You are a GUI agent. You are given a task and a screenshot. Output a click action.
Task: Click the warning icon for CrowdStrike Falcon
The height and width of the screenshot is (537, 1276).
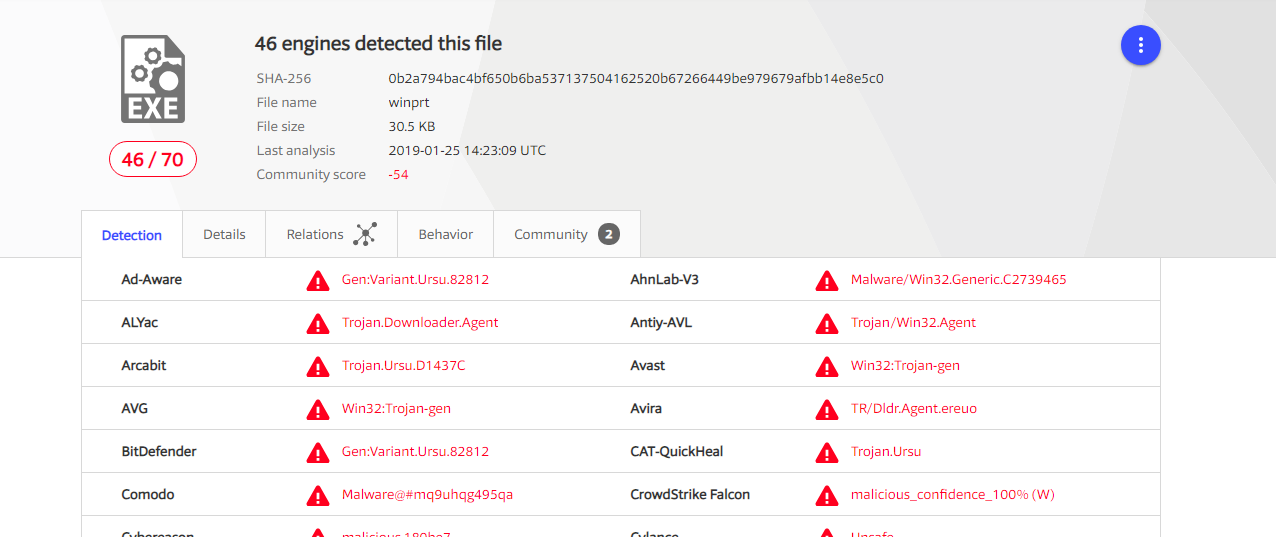pos(827,495)
